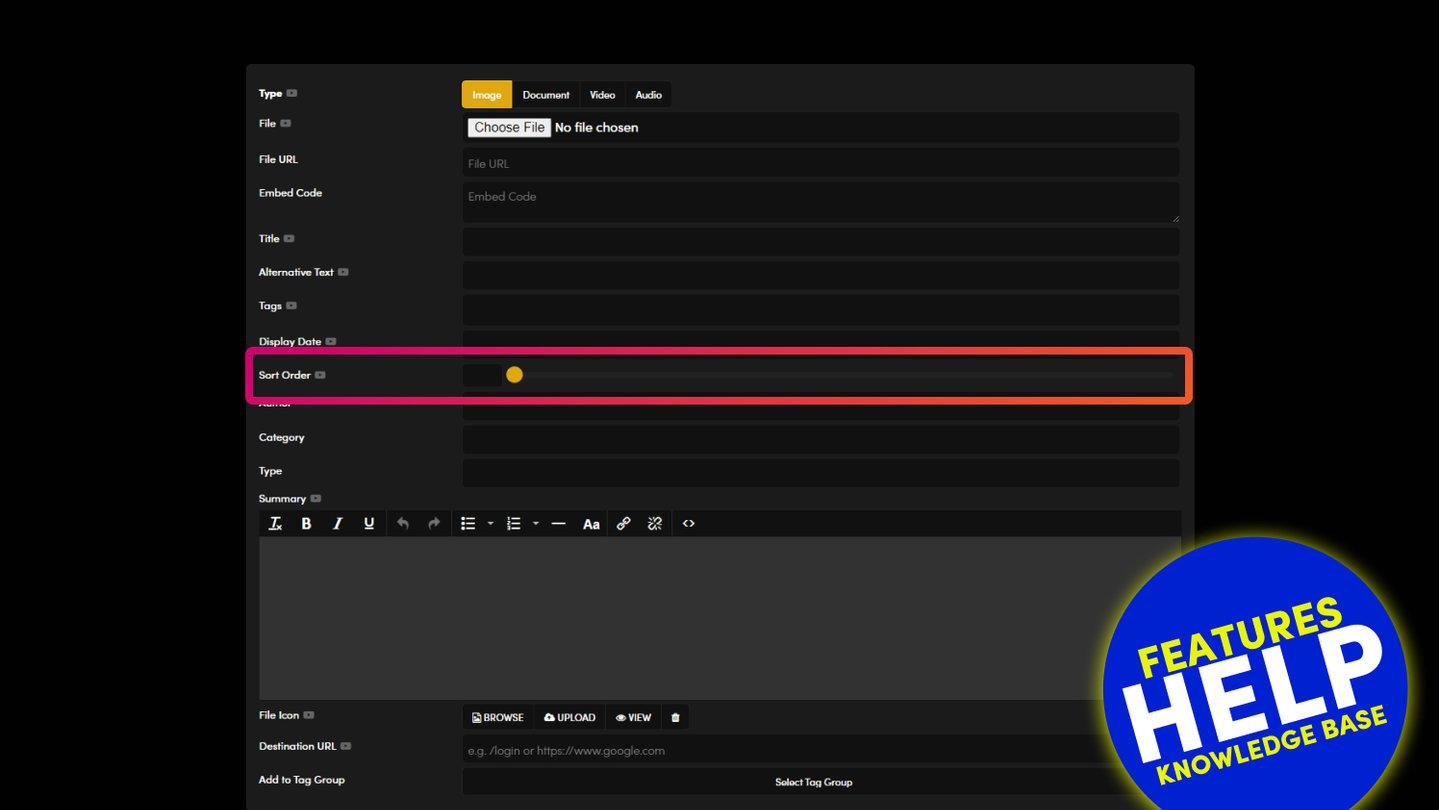Screen dimensions: 1439x810
Task: Select the Image media type
Action: (487, 95)
